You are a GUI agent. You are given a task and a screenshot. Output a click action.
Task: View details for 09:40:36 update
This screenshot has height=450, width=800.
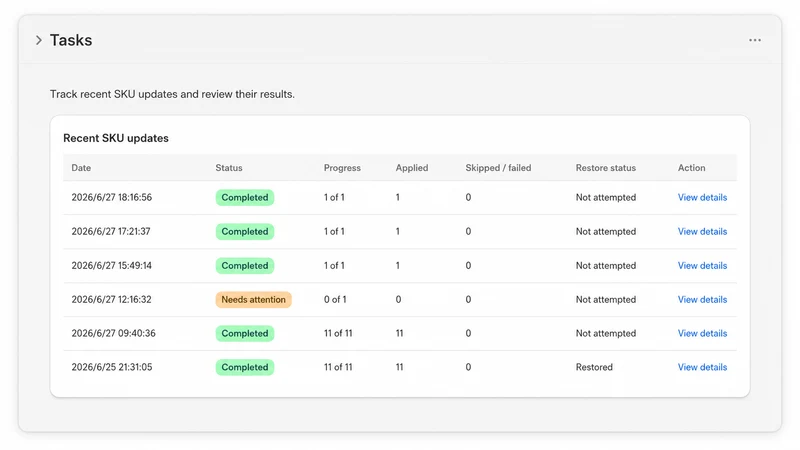[x=702, y=333]
